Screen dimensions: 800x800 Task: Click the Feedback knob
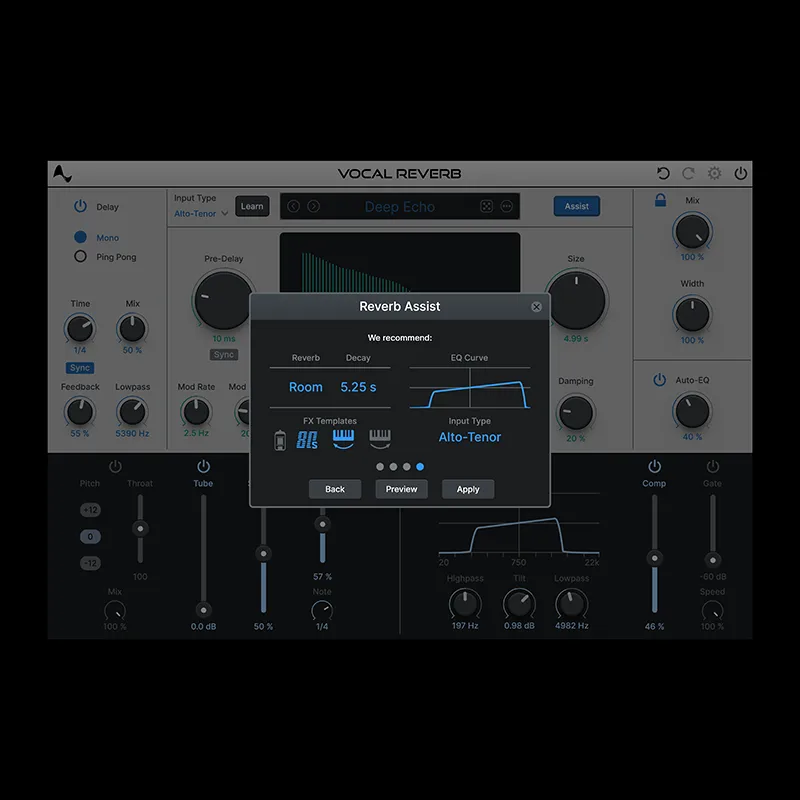point(80,411)
